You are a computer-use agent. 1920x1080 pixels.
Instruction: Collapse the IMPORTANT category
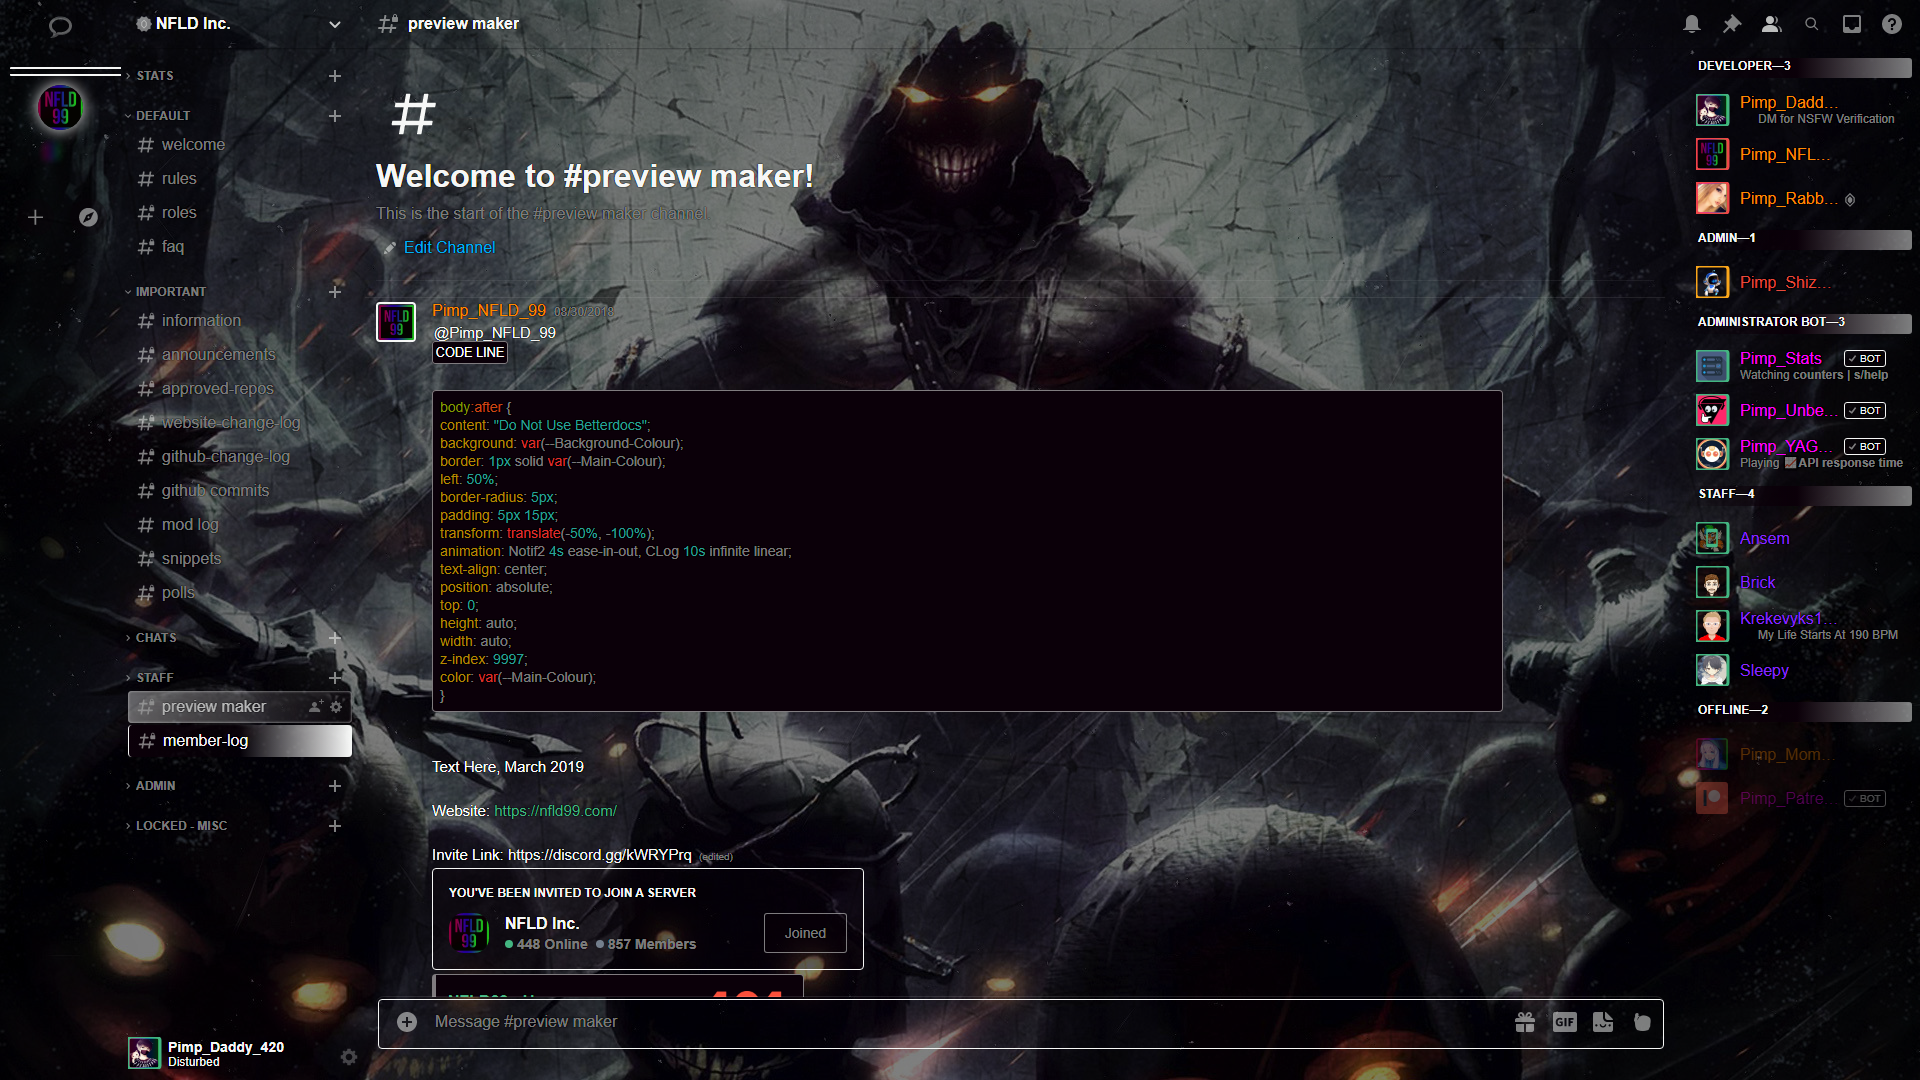170,292
